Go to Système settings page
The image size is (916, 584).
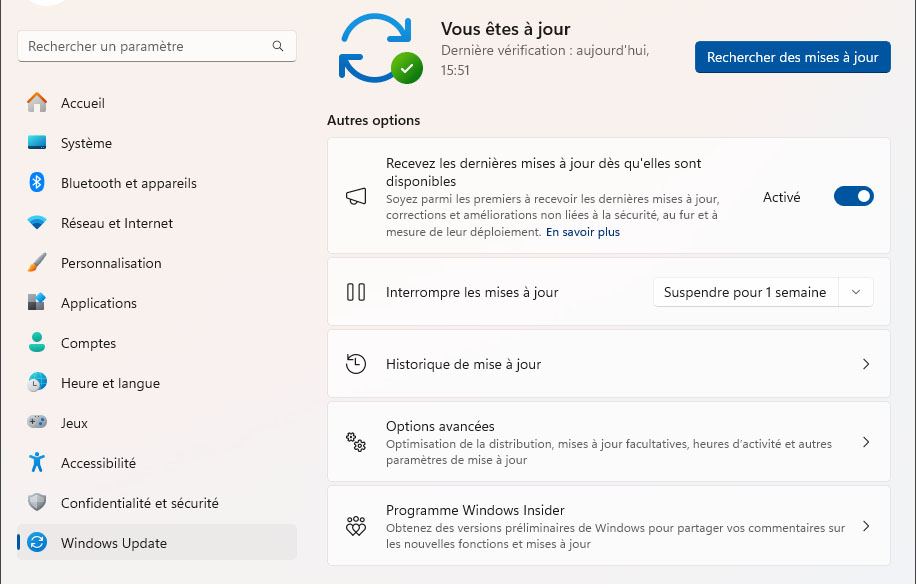click(86, 143)
